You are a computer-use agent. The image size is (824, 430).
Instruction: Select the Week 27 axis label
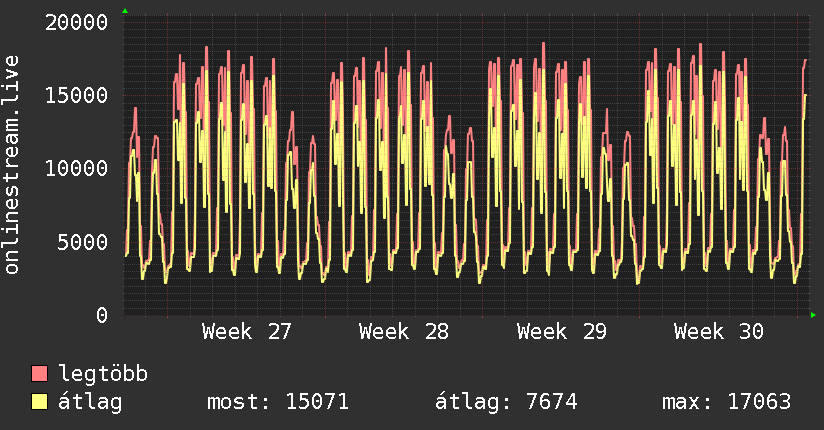247,332
